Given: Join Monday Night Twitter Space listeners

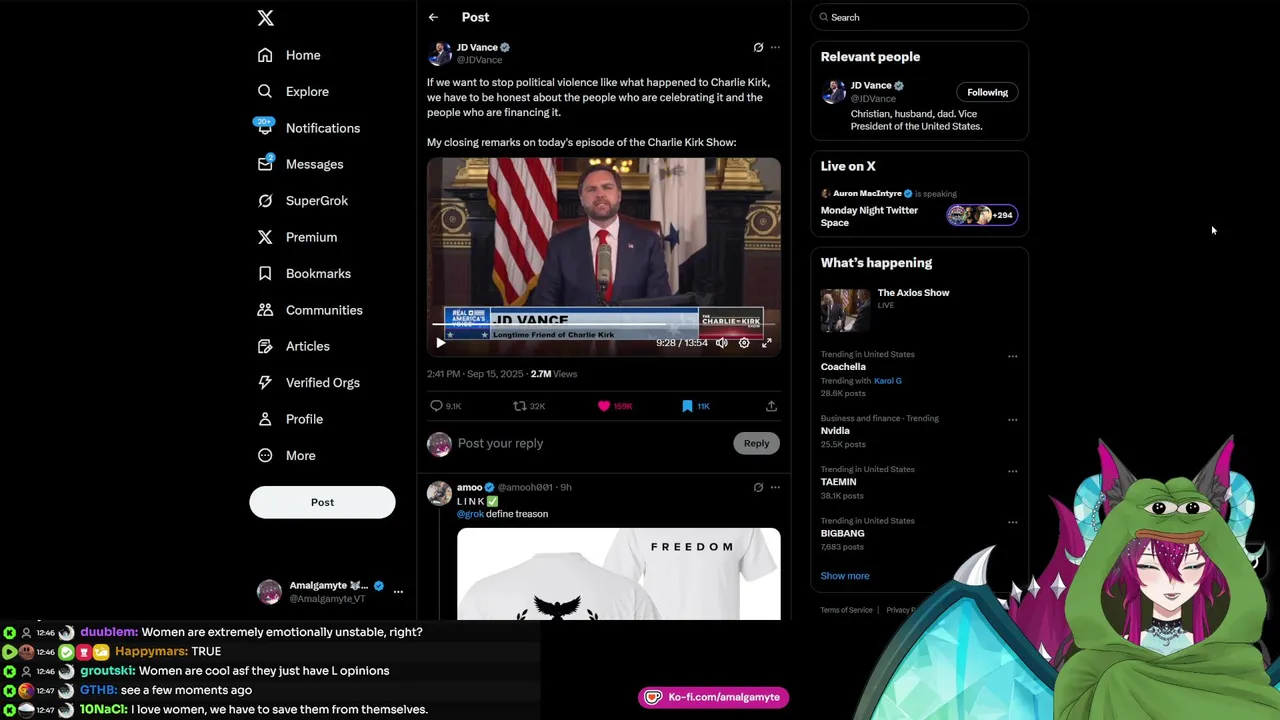Looking at the screenshot, I should [982, 215].
